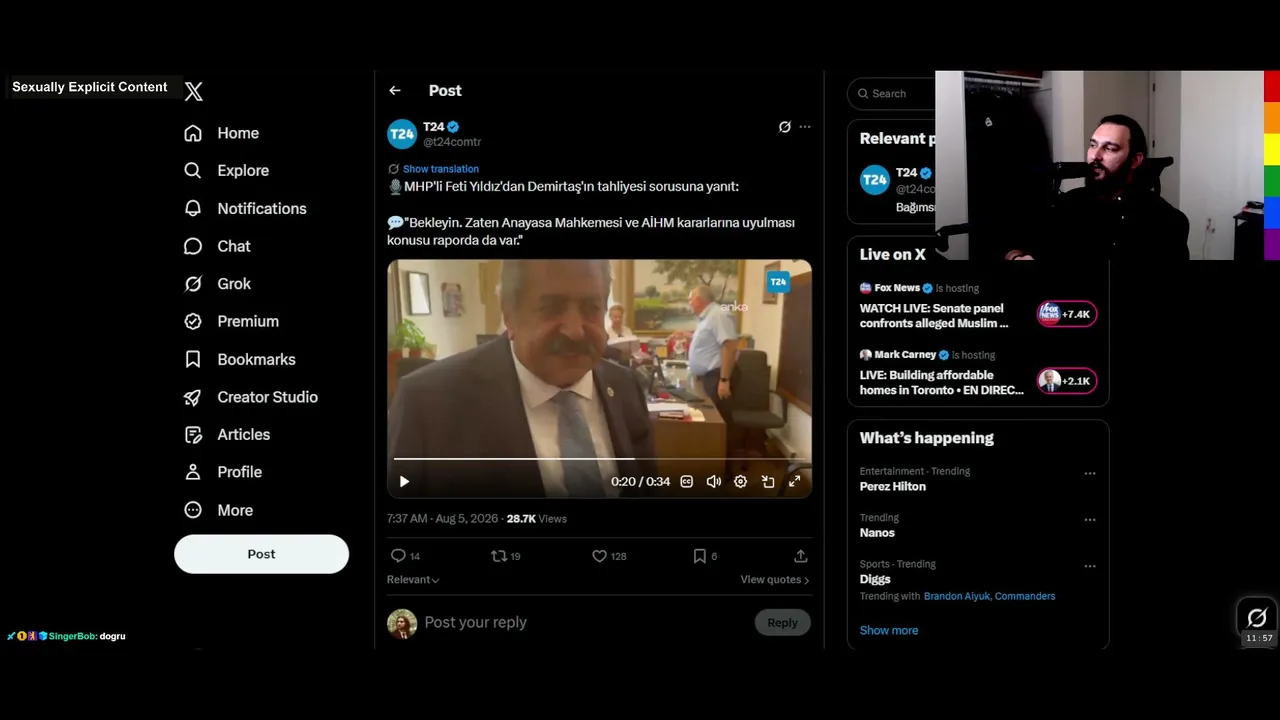Sort replies using the Relevant dropdown

point(413,580)
